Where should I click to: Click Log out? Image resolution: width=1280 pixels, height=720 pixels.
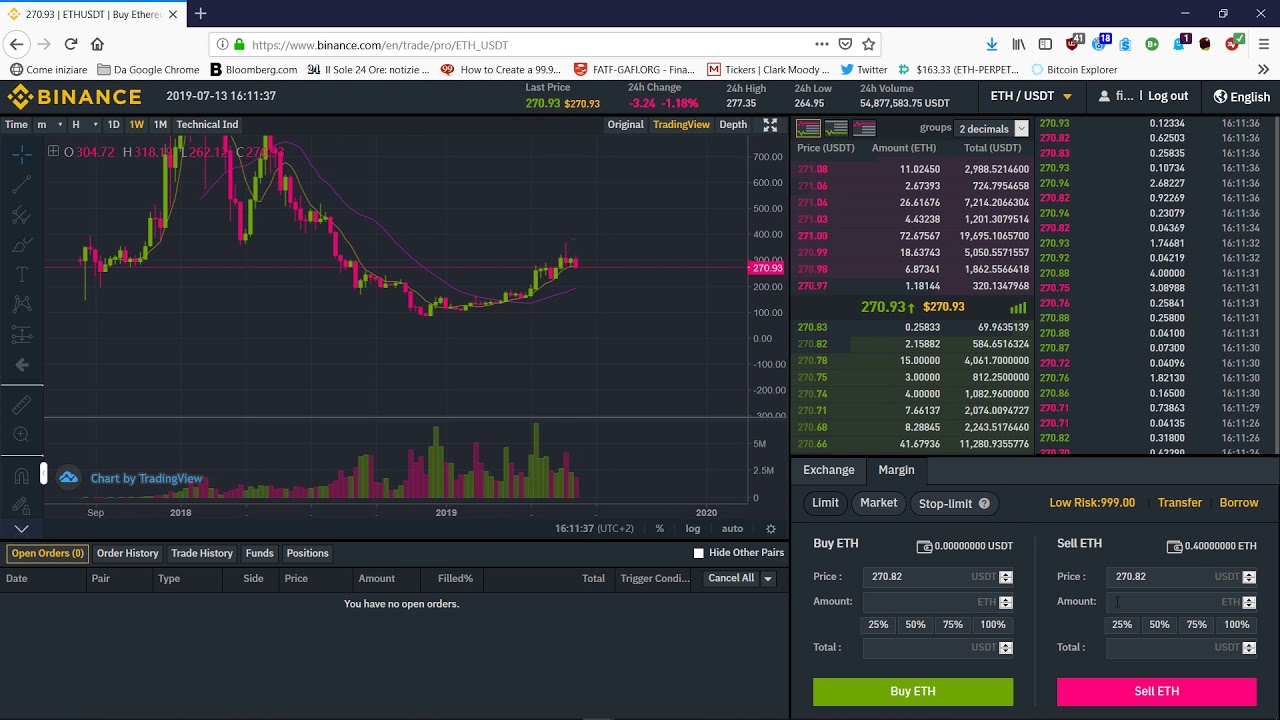coord(1168,96)
